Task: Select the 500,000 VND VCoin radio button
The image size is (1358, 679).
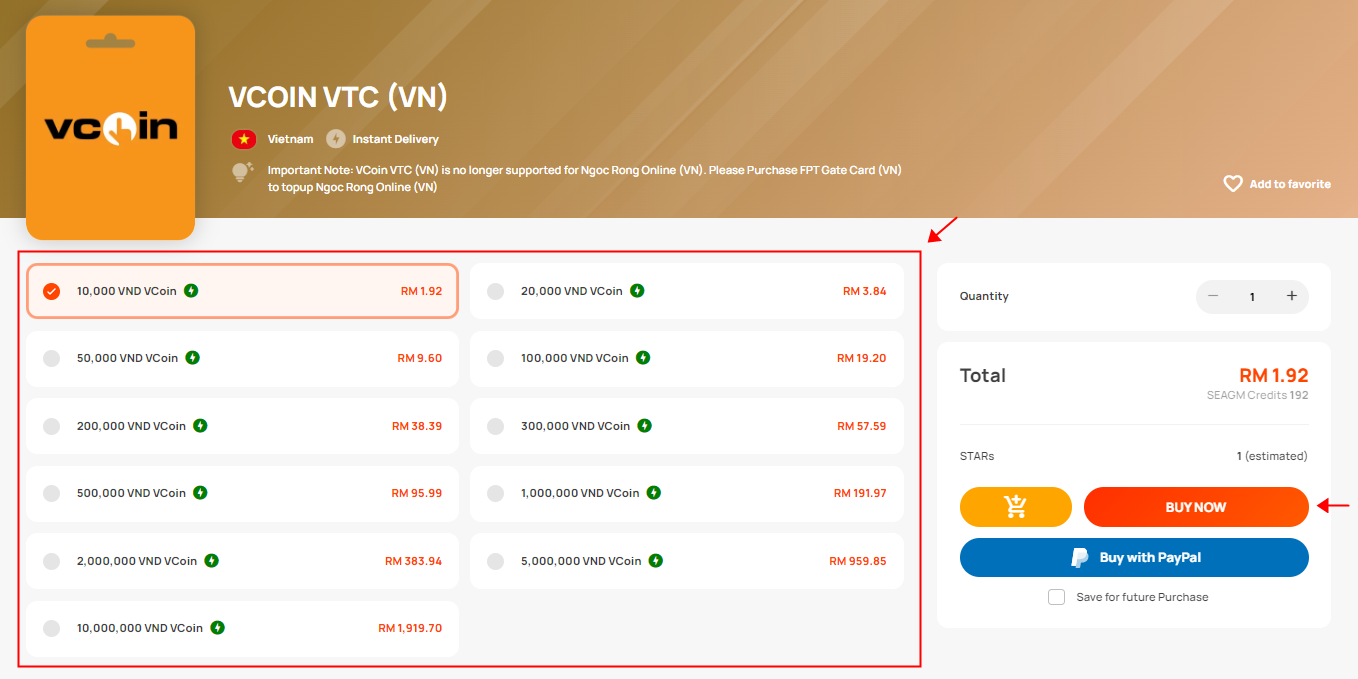Action: point(52,493)
